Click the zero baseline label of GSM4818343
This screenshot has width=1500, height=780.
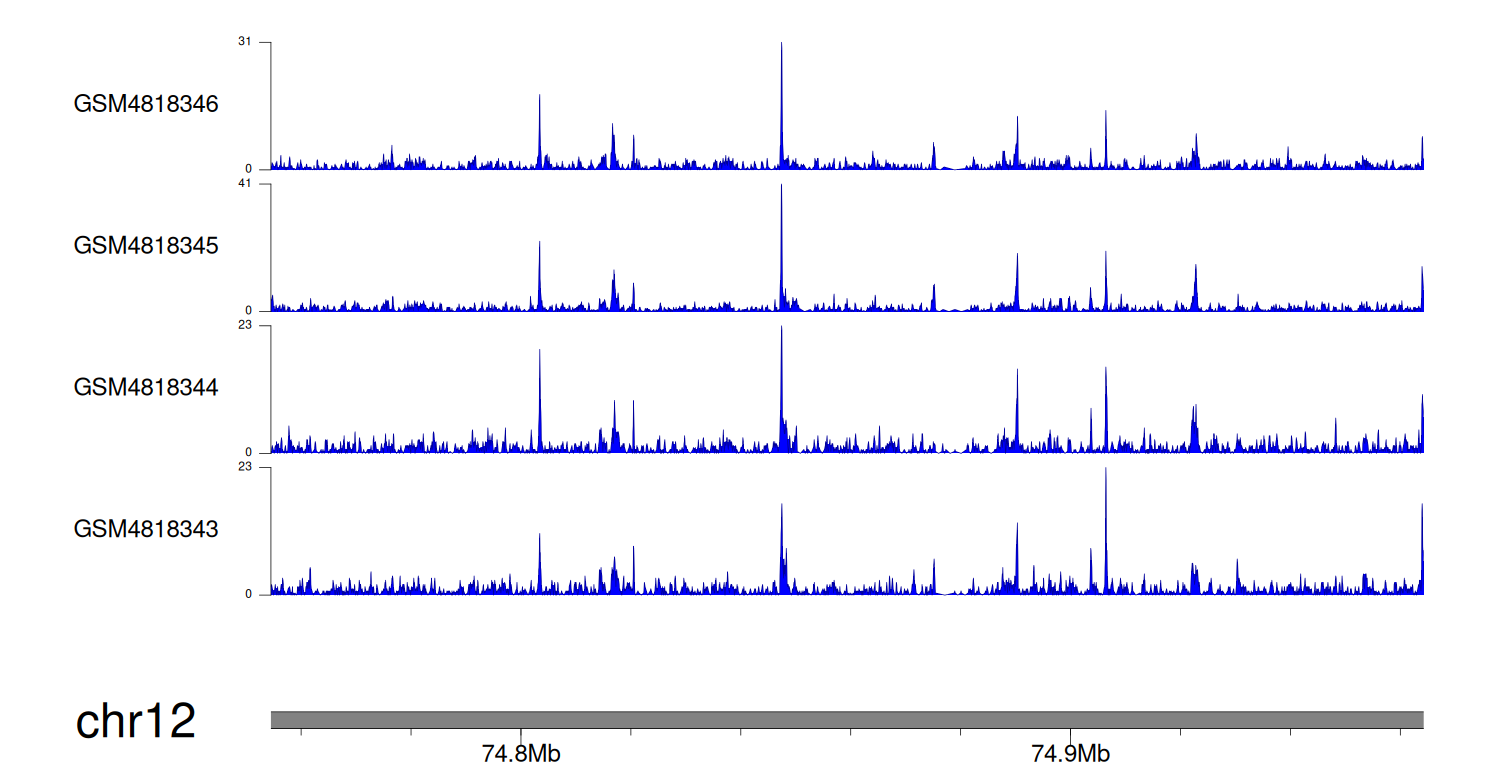click(249, 594)
